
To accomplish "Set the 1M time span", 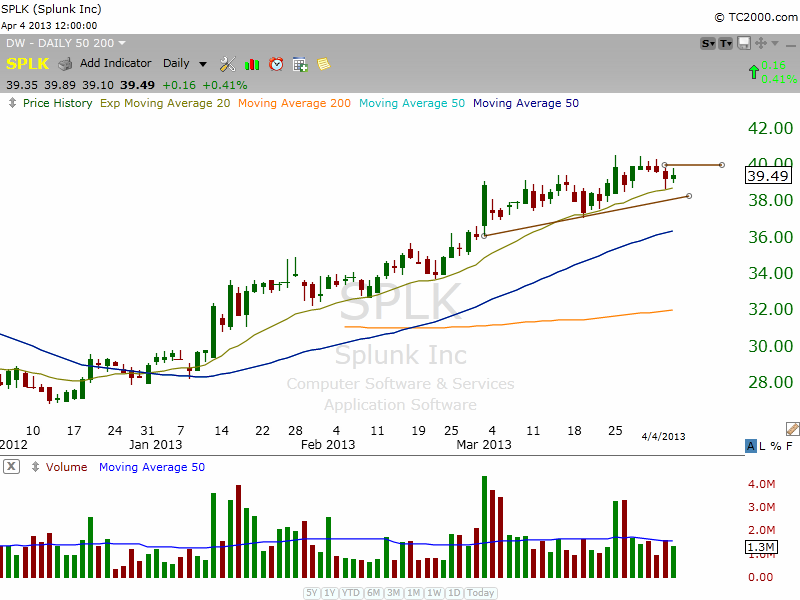I will [414, 593].
